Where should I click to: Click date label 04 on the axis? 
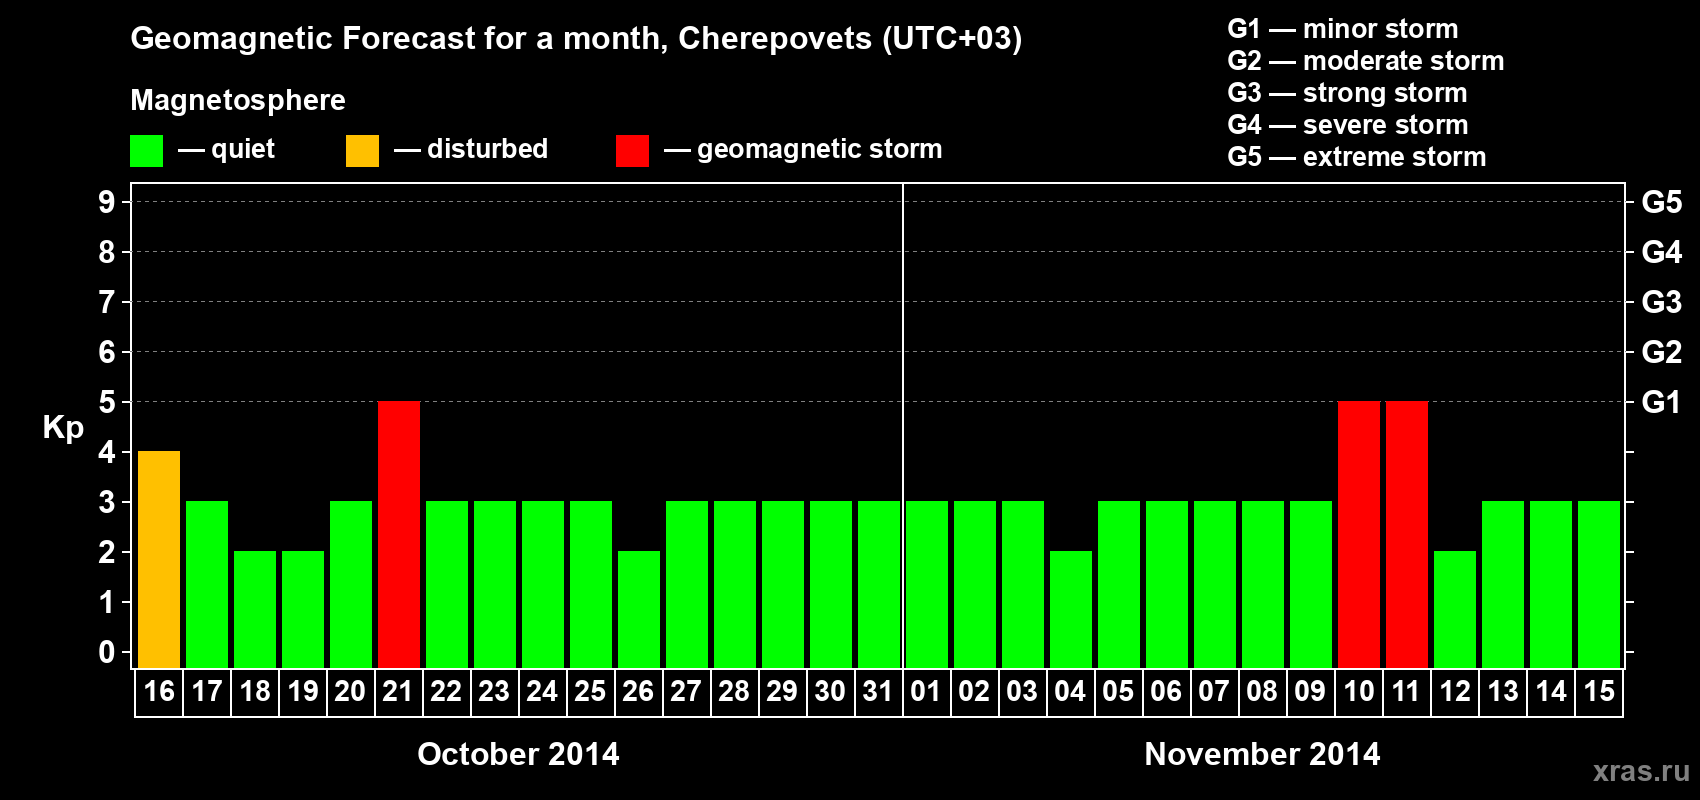point(1070,691)
